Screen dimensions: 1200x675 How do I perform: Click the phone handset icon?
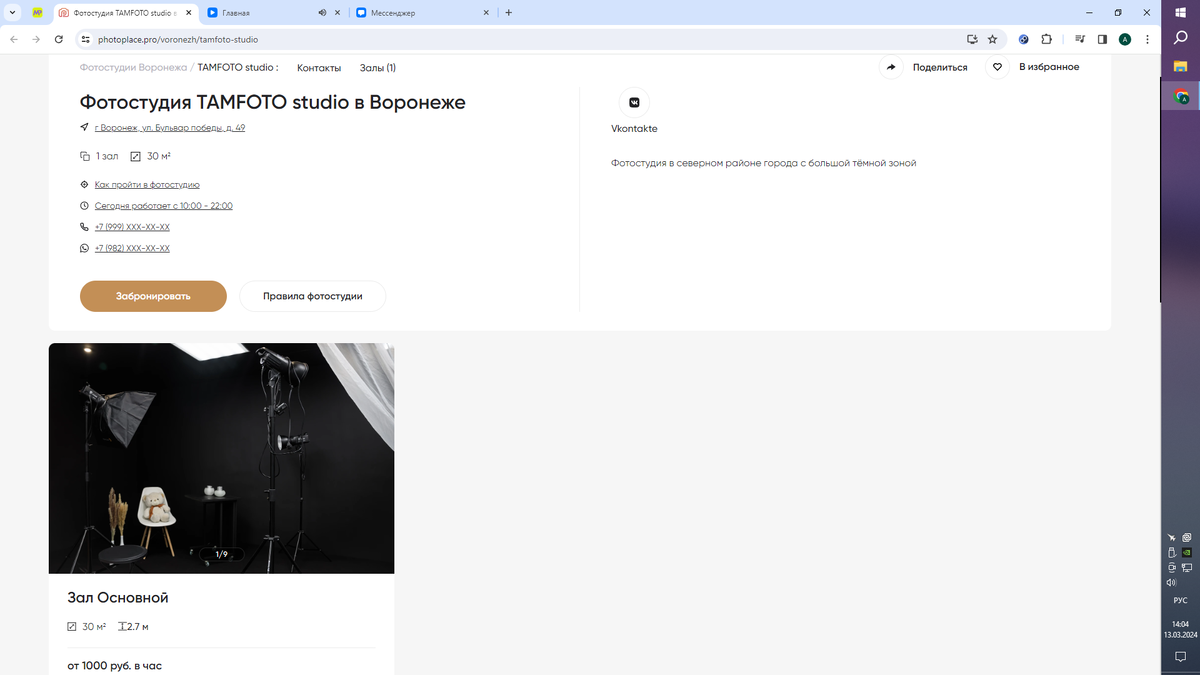pyautogui.click(x=85, y=227)
